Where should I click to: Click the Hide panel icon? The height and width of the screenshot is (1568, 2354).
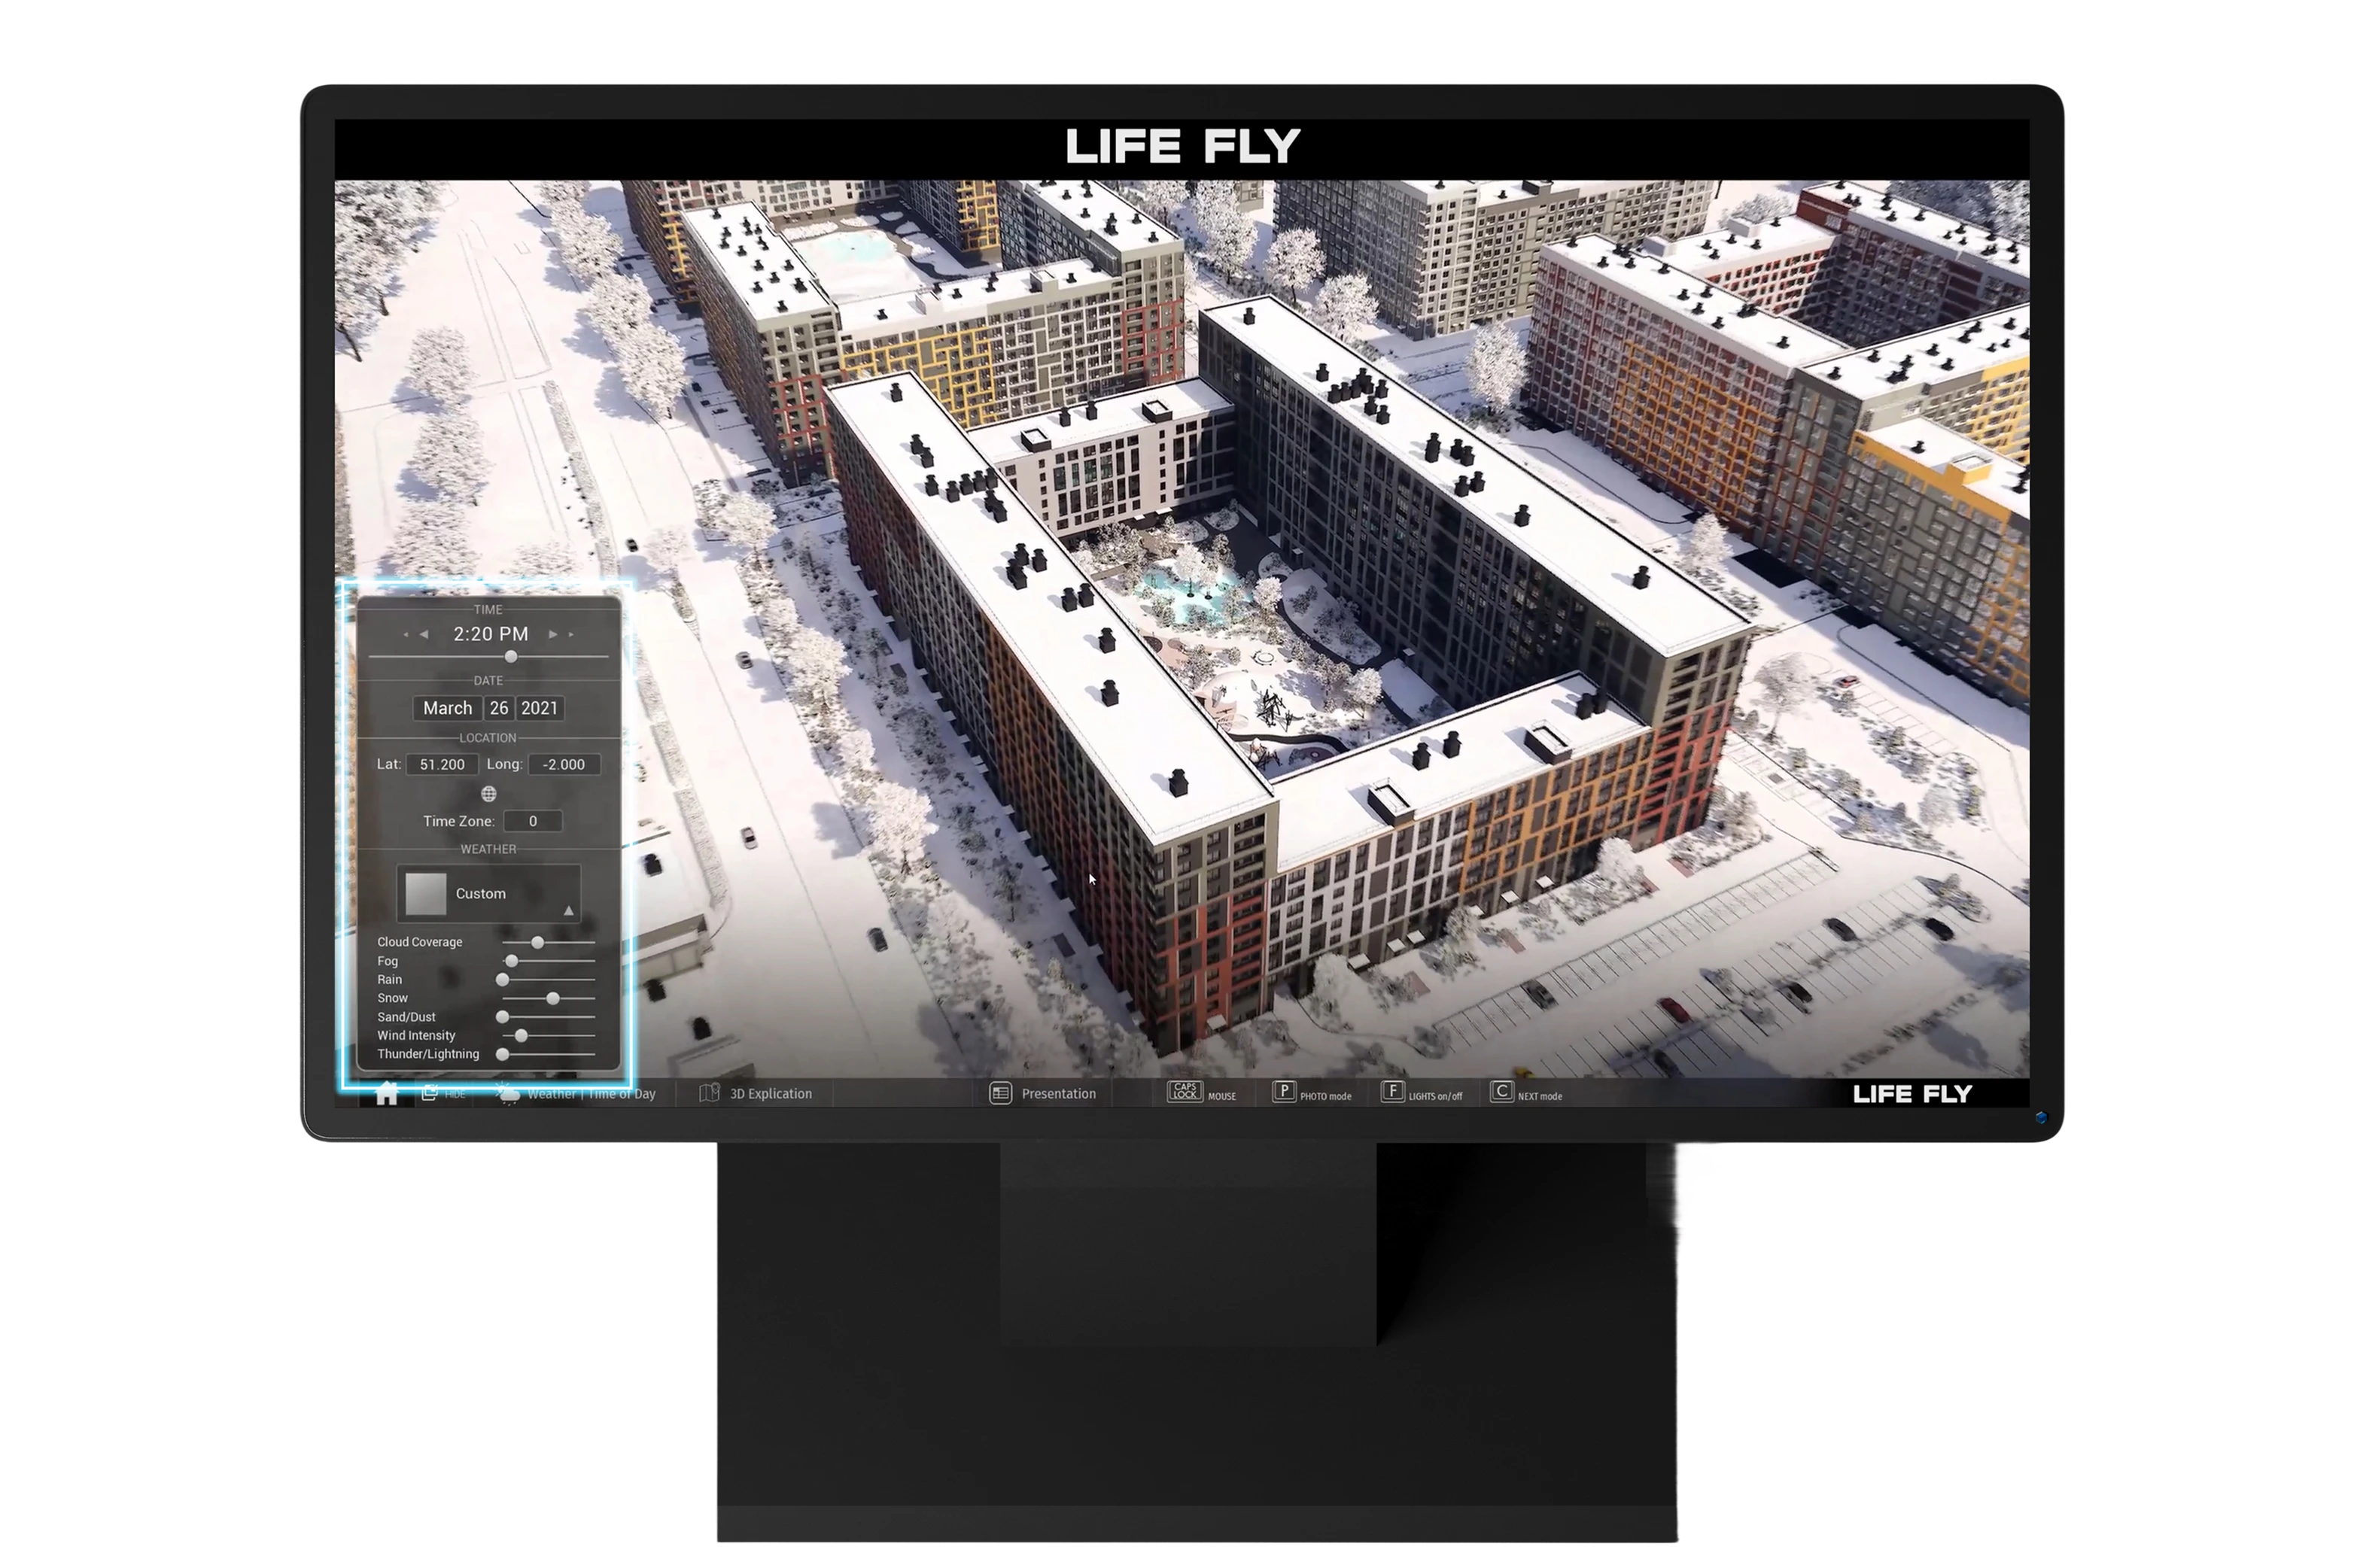(430, 1093)
